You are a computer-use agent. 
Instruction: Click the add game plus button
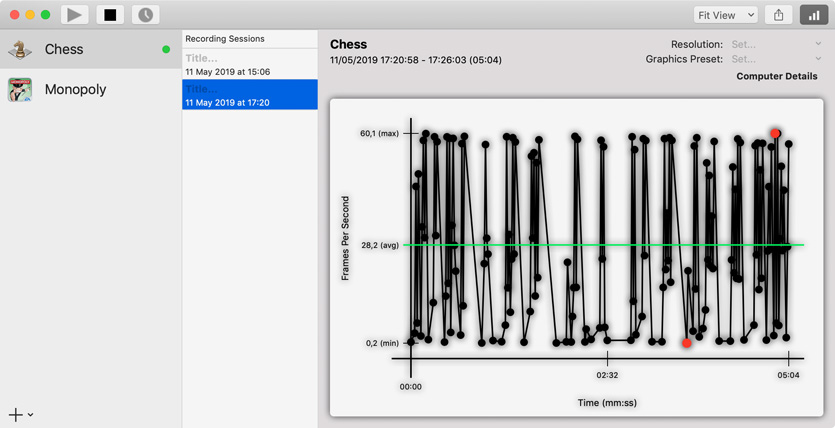tap(15, 415)
